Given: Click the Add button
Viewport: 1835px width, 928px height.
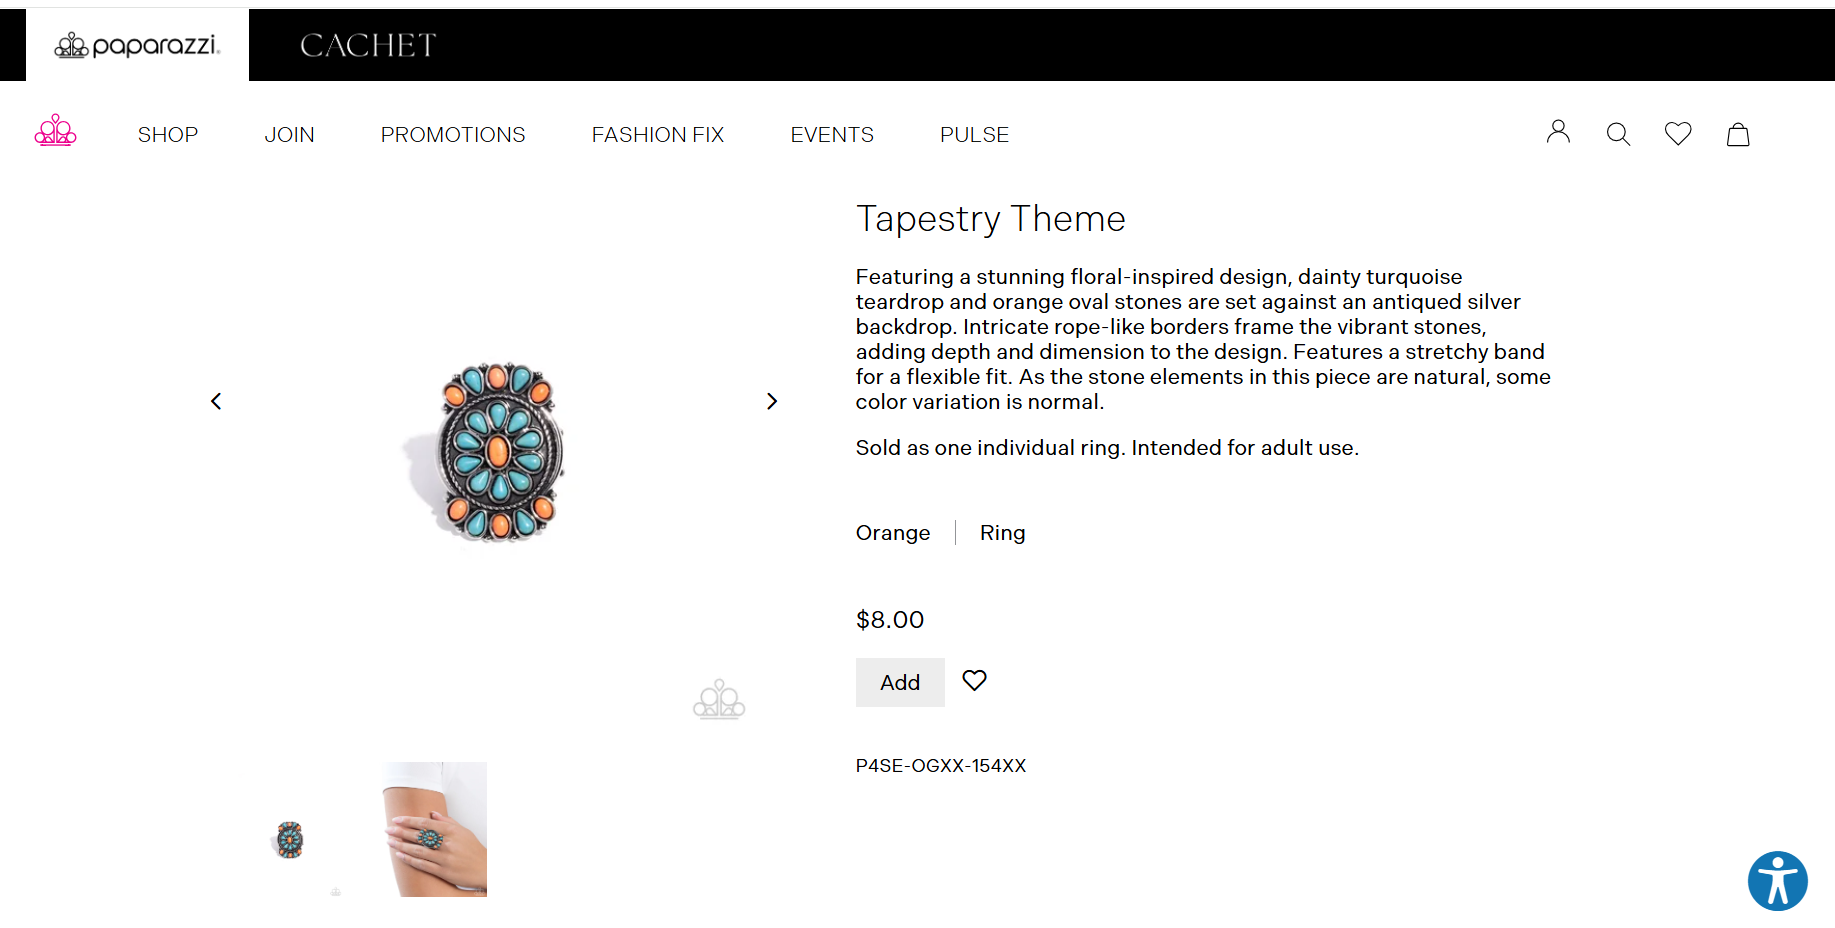Looking at the screenshot, I should click(900, 683).
